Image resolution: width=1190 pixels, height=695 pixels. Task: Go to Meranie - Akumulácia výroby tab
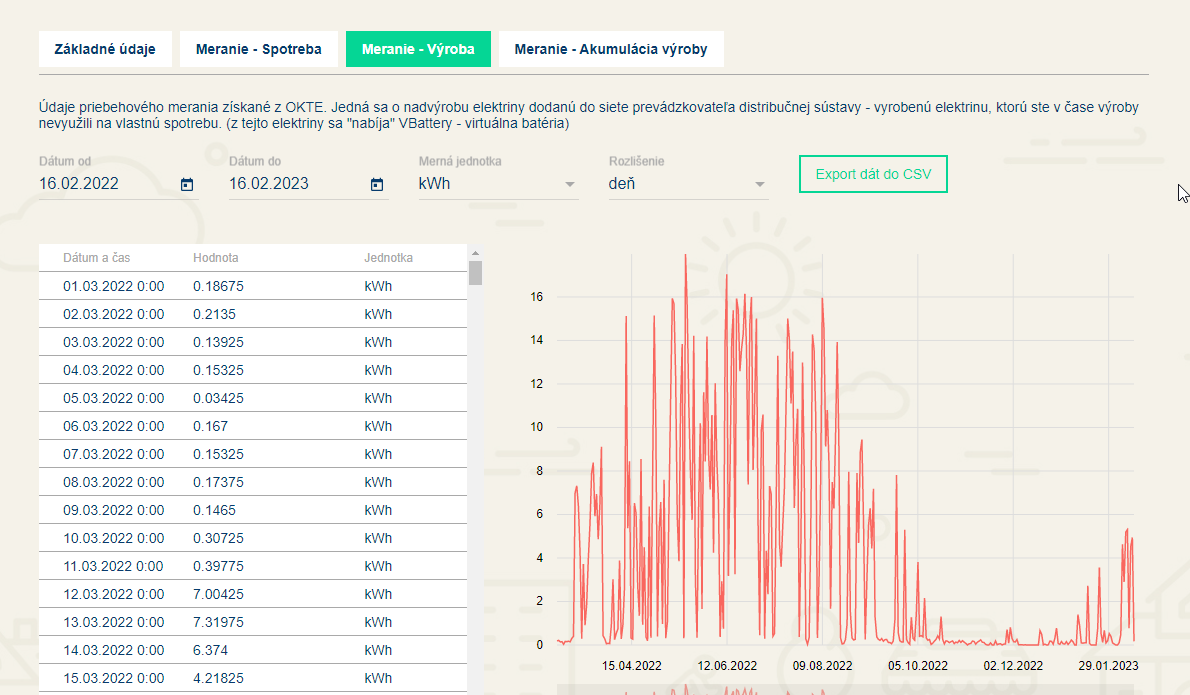(x=611, y=49)
